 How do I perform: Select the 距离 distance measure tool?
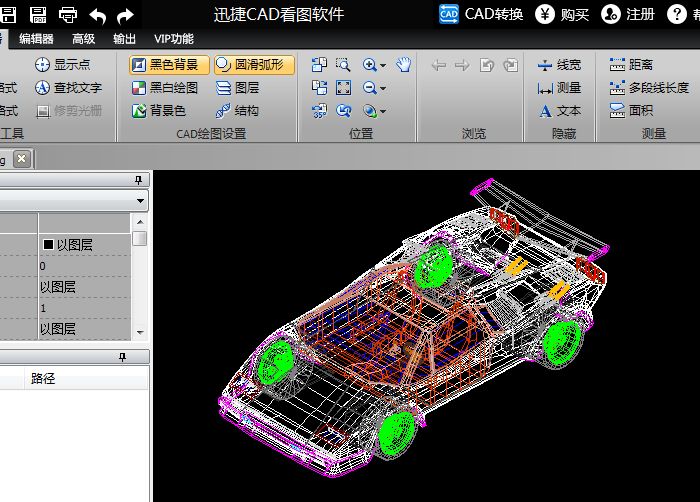click(631, 65)
